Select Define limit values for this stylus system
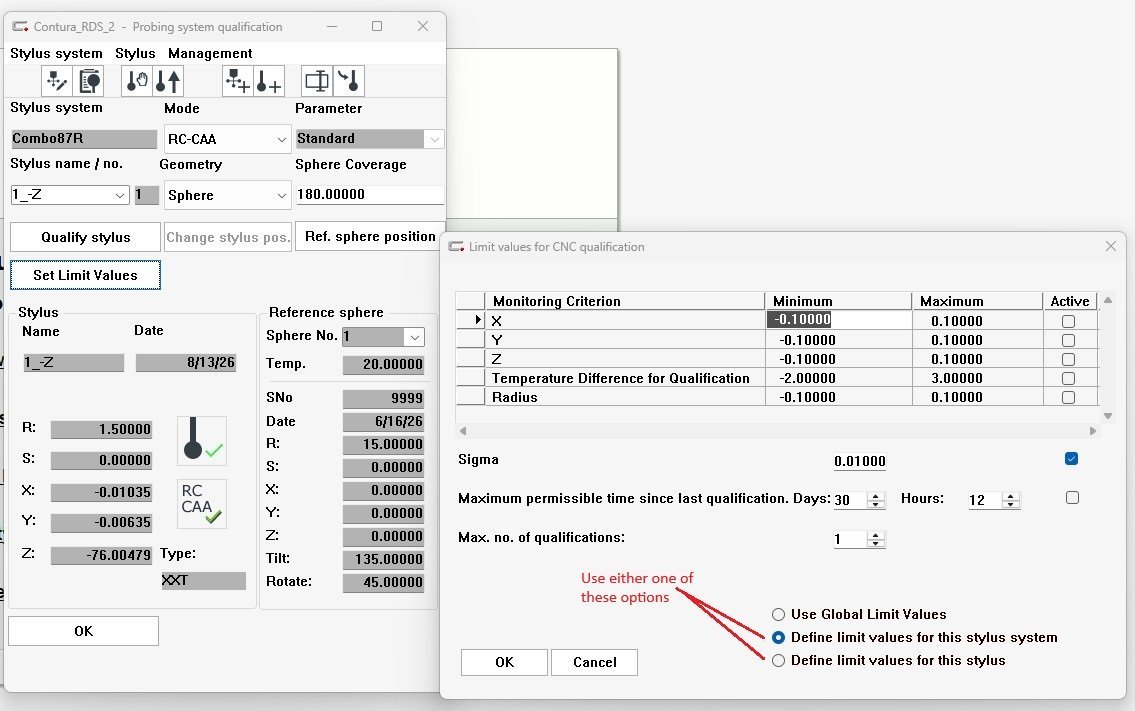 (779, 638)
